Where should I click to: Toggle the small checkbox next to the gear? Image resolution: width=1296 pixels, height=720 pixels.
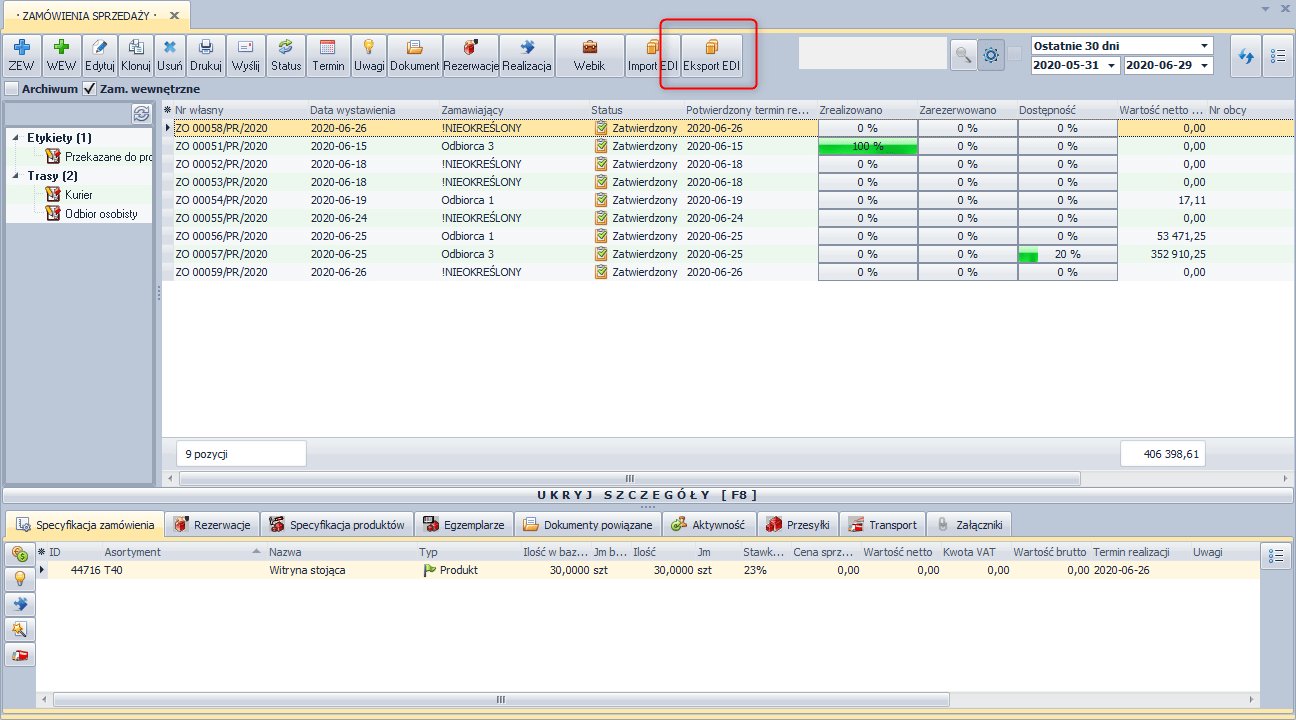[x=1015, y=54]
